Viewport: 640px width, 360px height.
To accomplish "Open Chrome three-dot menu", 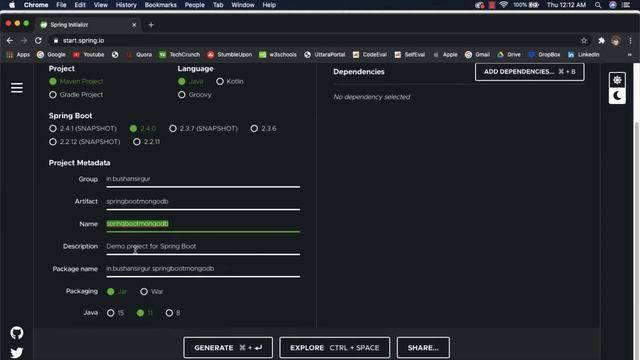I will (x=630, y=40).
